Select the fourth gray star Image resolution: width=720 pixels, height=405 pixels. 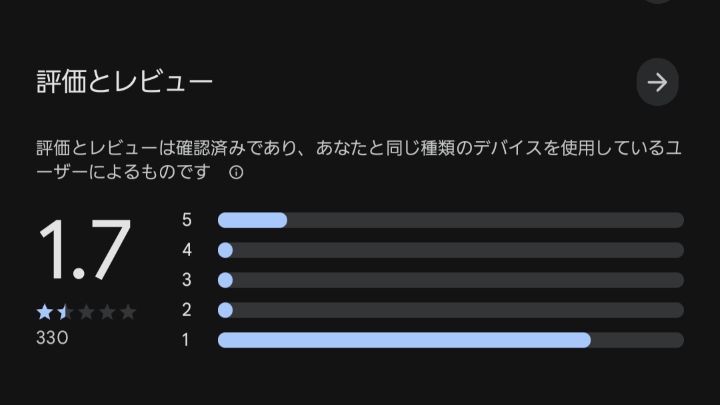coord(107,312)
